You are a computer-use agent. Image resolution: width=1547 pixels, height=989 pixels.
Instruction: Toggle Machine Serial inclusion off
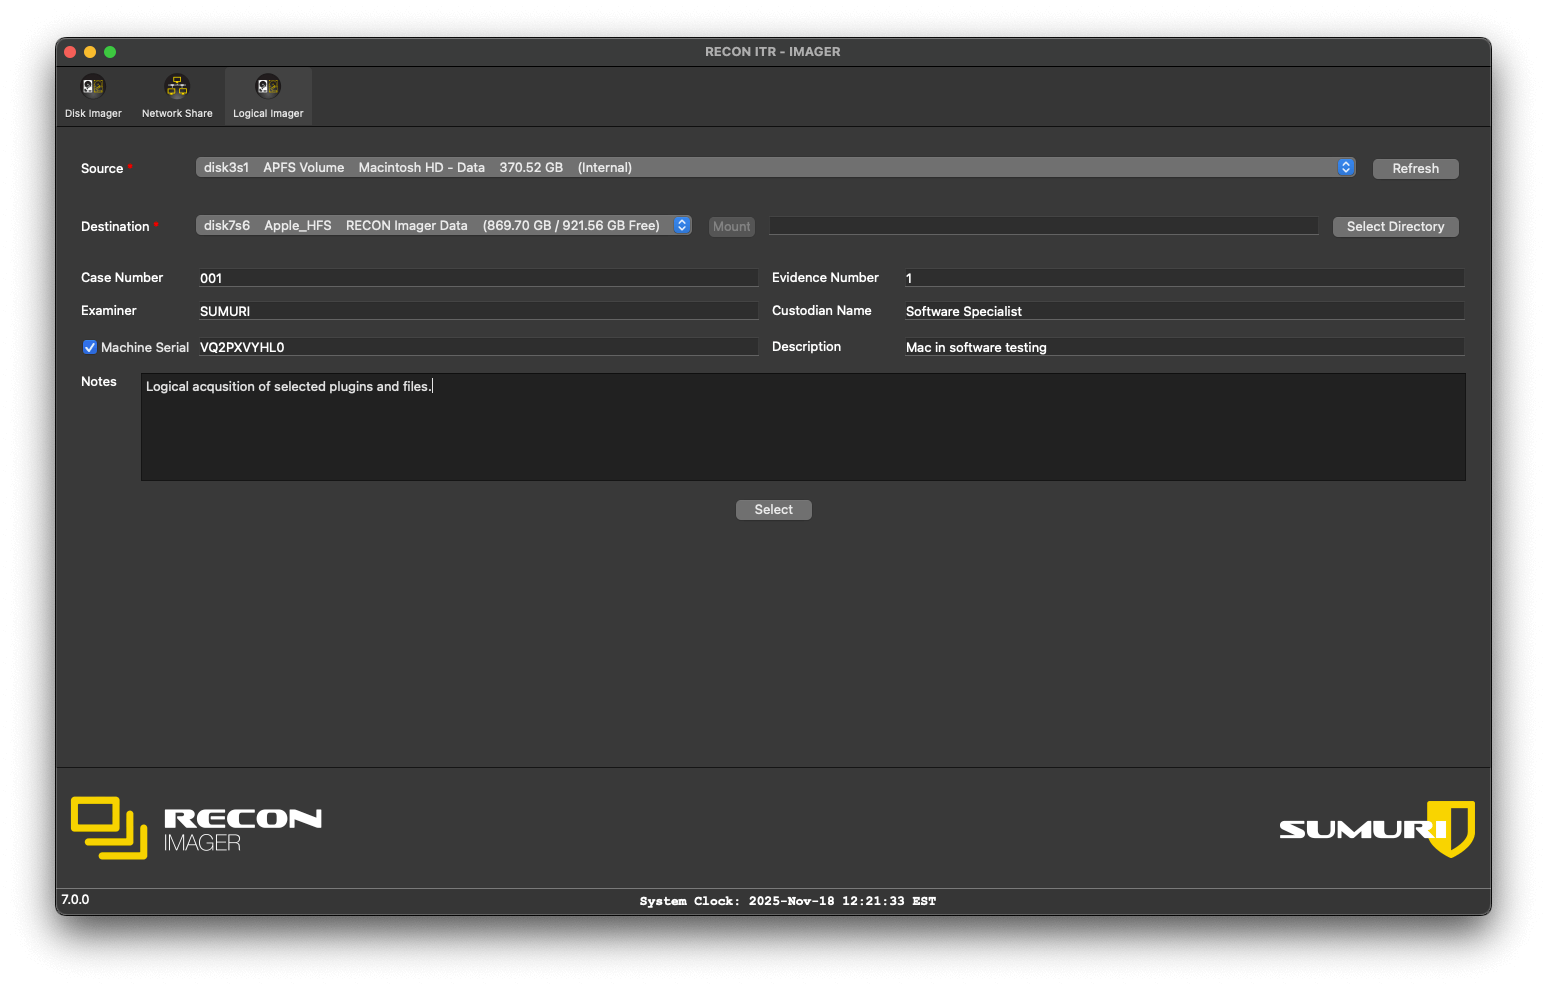click(90, 346)
